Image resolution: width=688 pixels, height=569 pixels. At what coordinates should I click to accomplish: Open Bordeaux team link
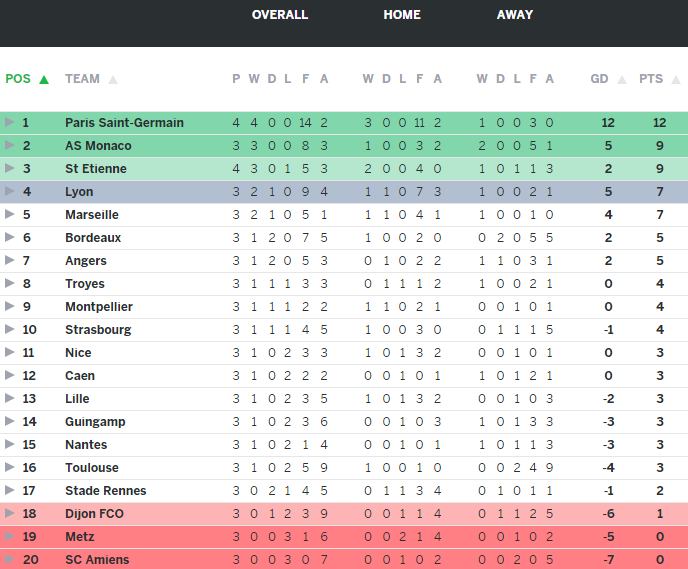93,238
